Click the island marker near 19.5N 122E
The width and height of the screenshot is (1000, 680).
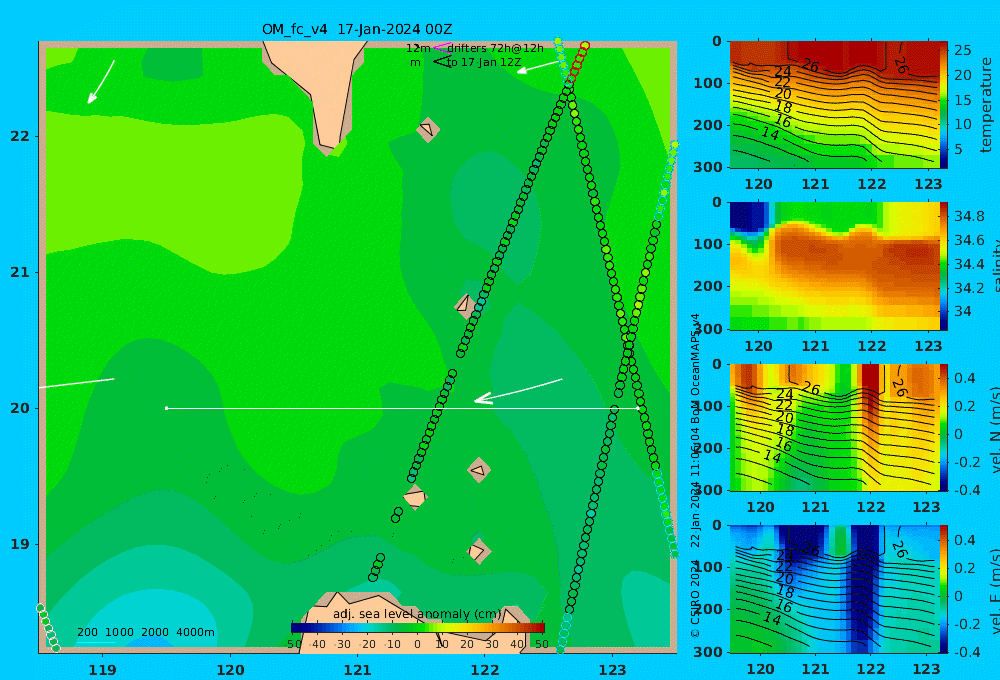pos(479,470)
